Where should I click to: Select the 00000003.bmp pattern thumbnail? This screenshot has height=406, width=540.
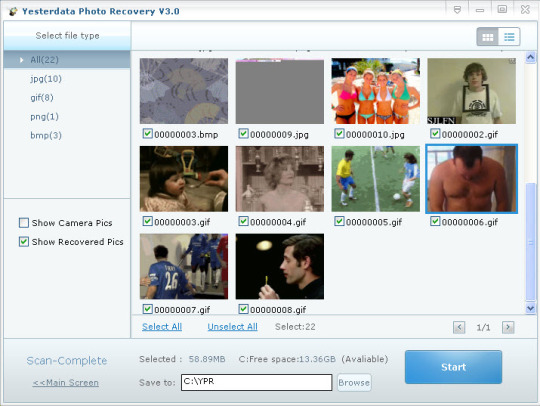[184, 91]
